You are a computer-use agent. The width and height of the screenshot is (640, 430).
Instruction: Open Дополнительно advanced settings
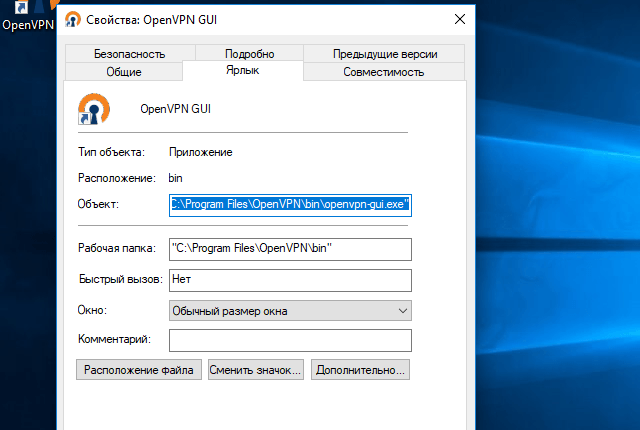(x=360, y=370)
